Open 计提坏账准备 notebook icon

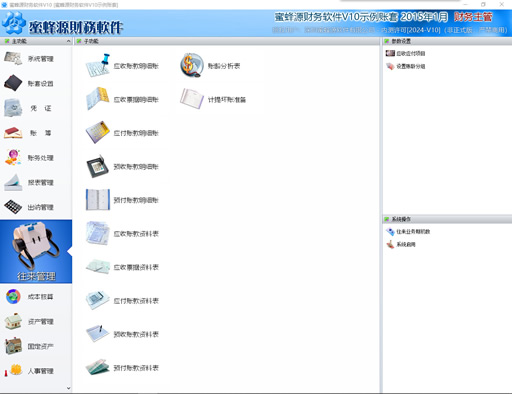pyautogui.click(x=192, y=99)
